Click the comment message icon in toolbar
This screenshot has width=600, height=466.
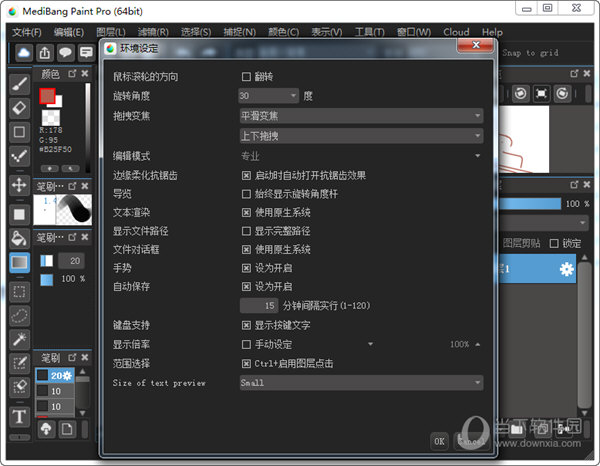pos(86,52)
